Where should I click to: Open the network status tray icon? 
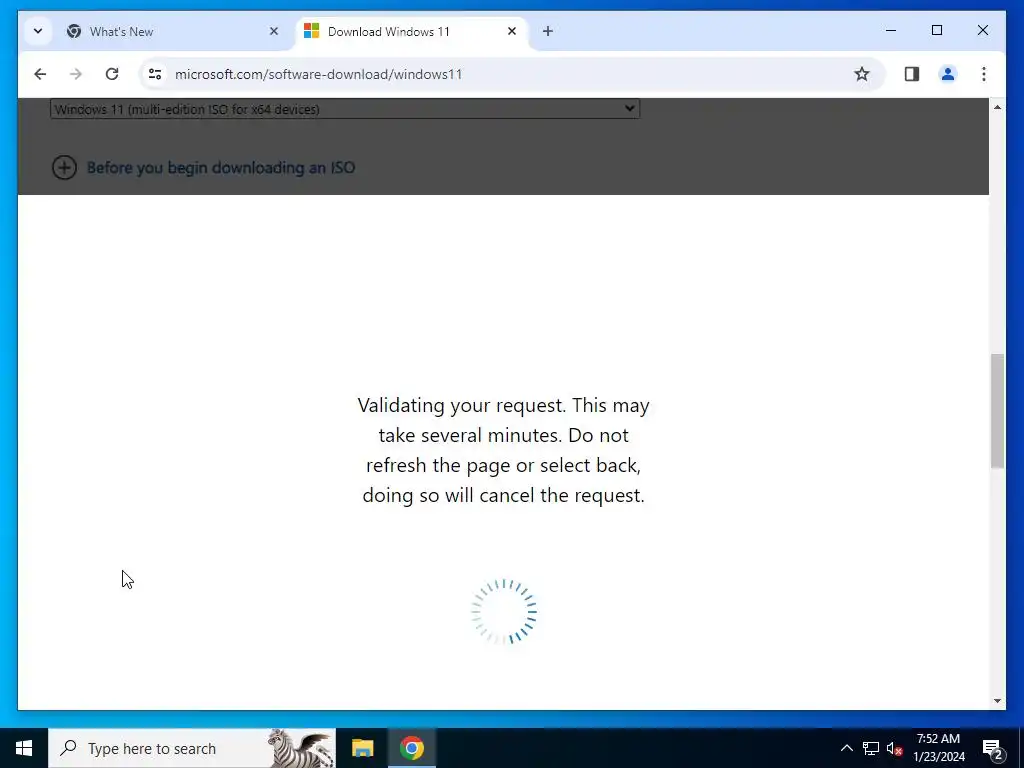871,748
